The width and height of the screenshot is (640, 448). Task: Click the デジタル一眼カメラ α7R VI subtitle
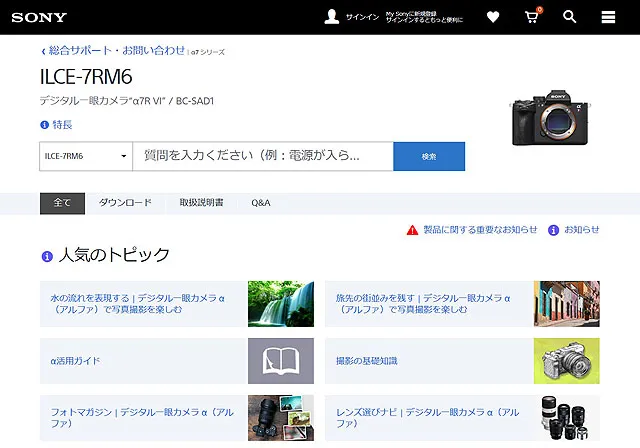point(127,101)
